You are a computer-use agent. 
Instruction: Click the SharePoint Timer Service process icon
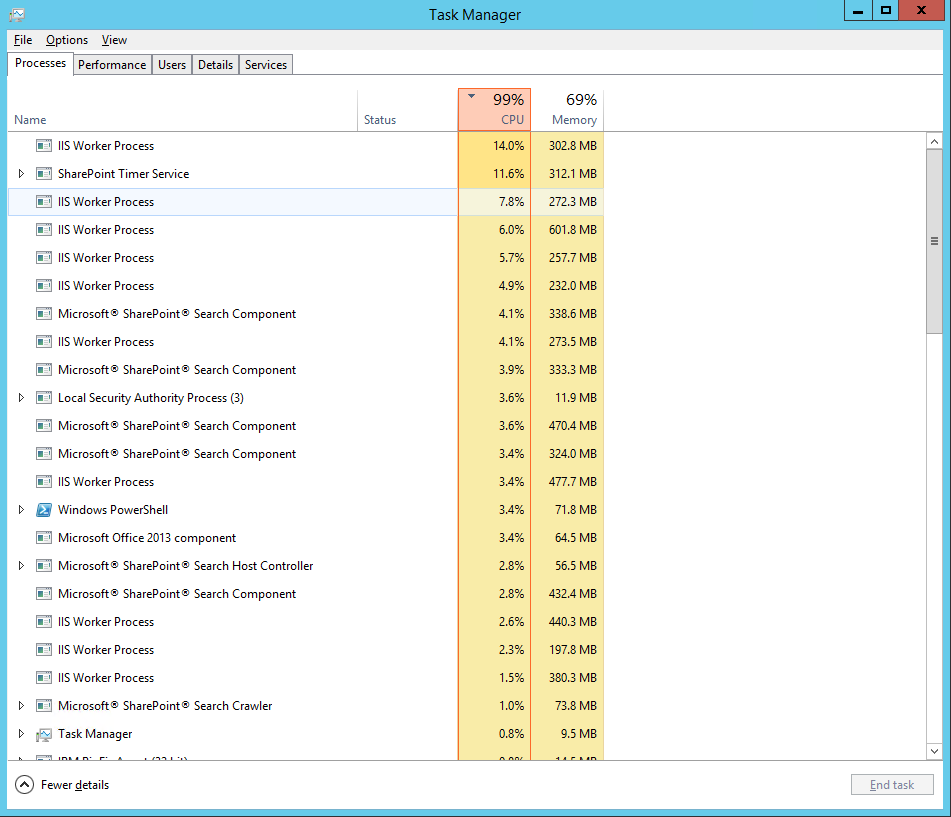(x=44, y=174)
